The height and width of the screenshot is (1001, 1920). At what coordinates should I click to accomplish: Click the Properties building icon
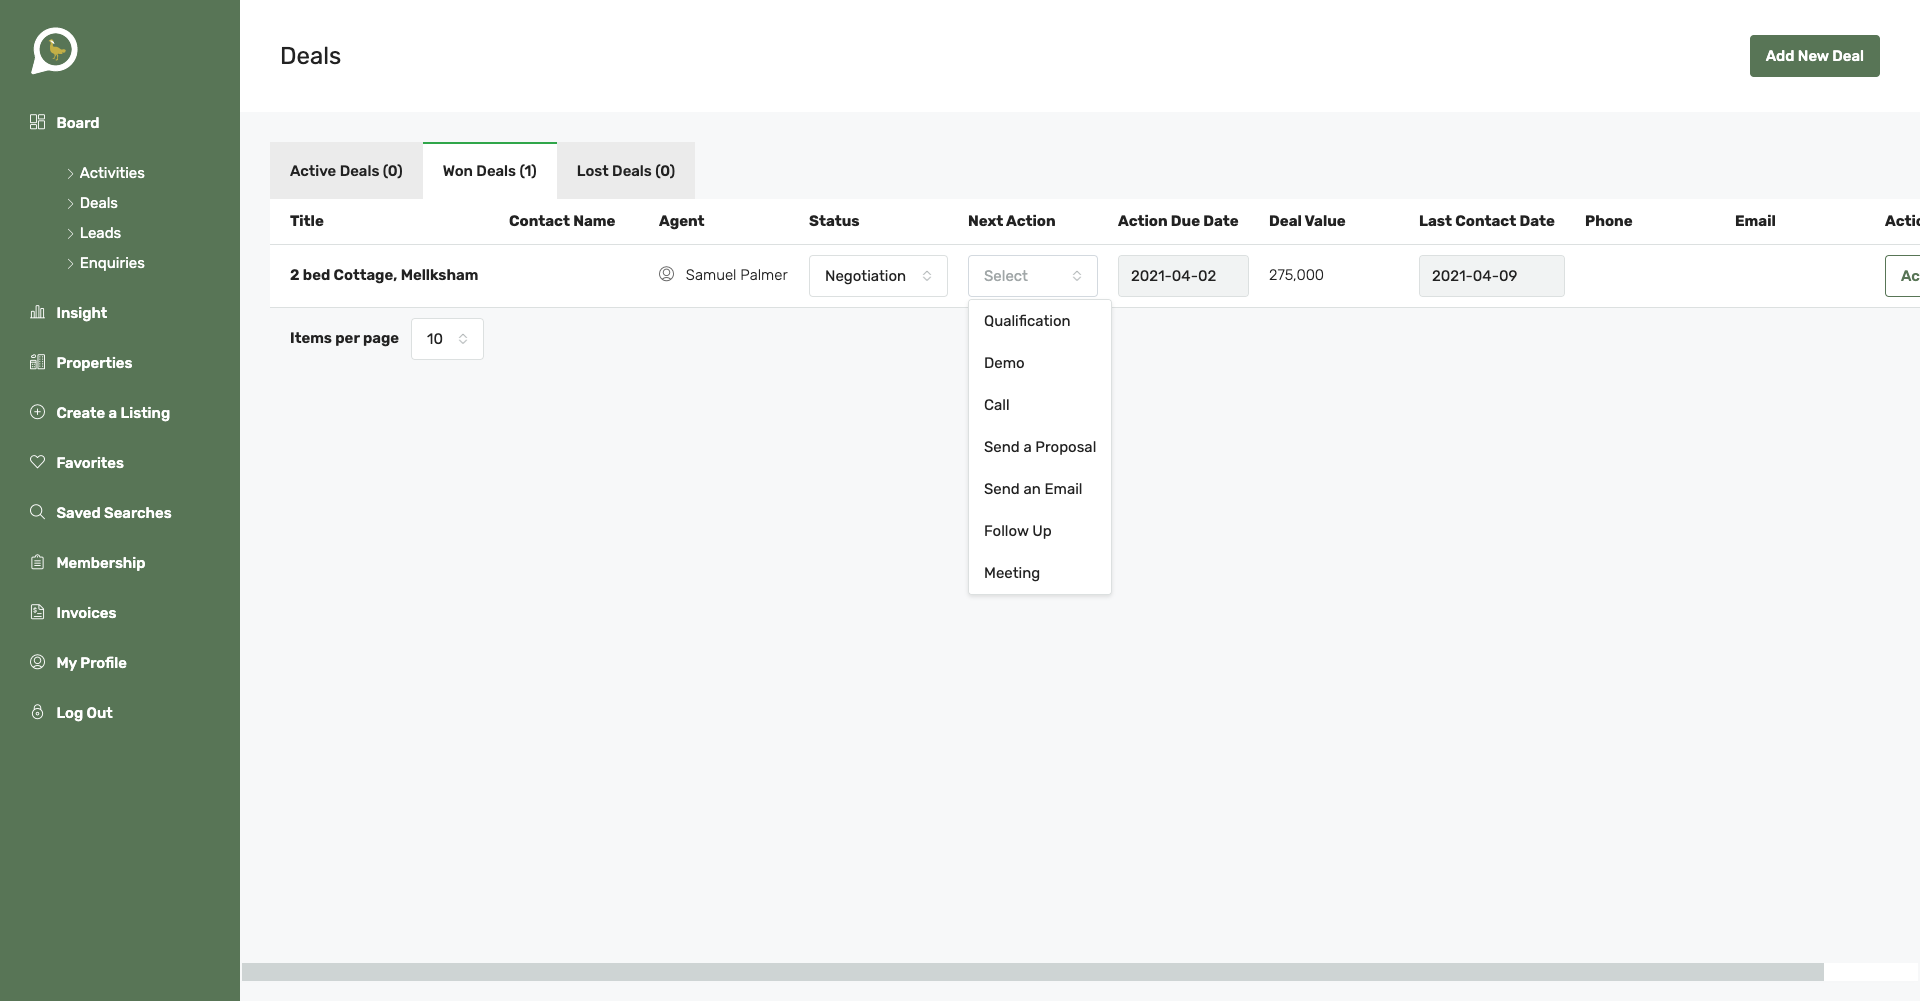(x=38, y=362)
